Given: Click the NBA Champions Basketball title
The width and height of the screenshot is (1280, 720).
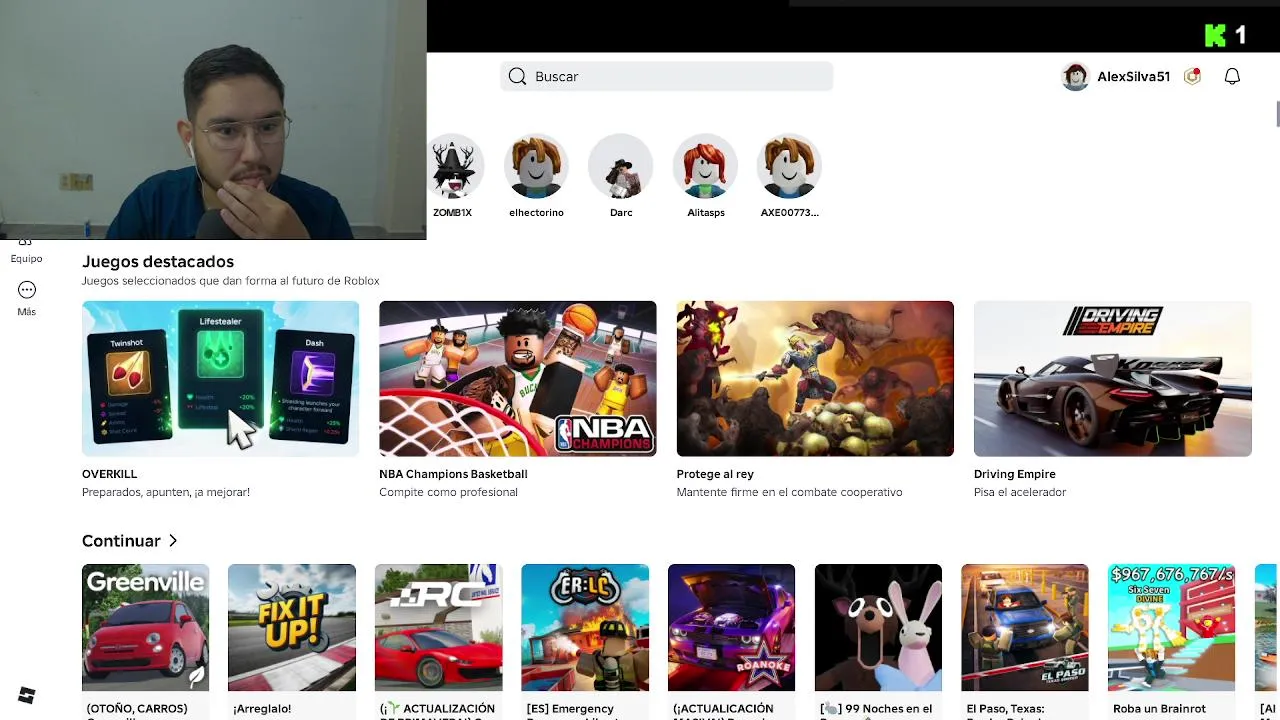Looking at the screenshot, I should (x=453, y=474).
